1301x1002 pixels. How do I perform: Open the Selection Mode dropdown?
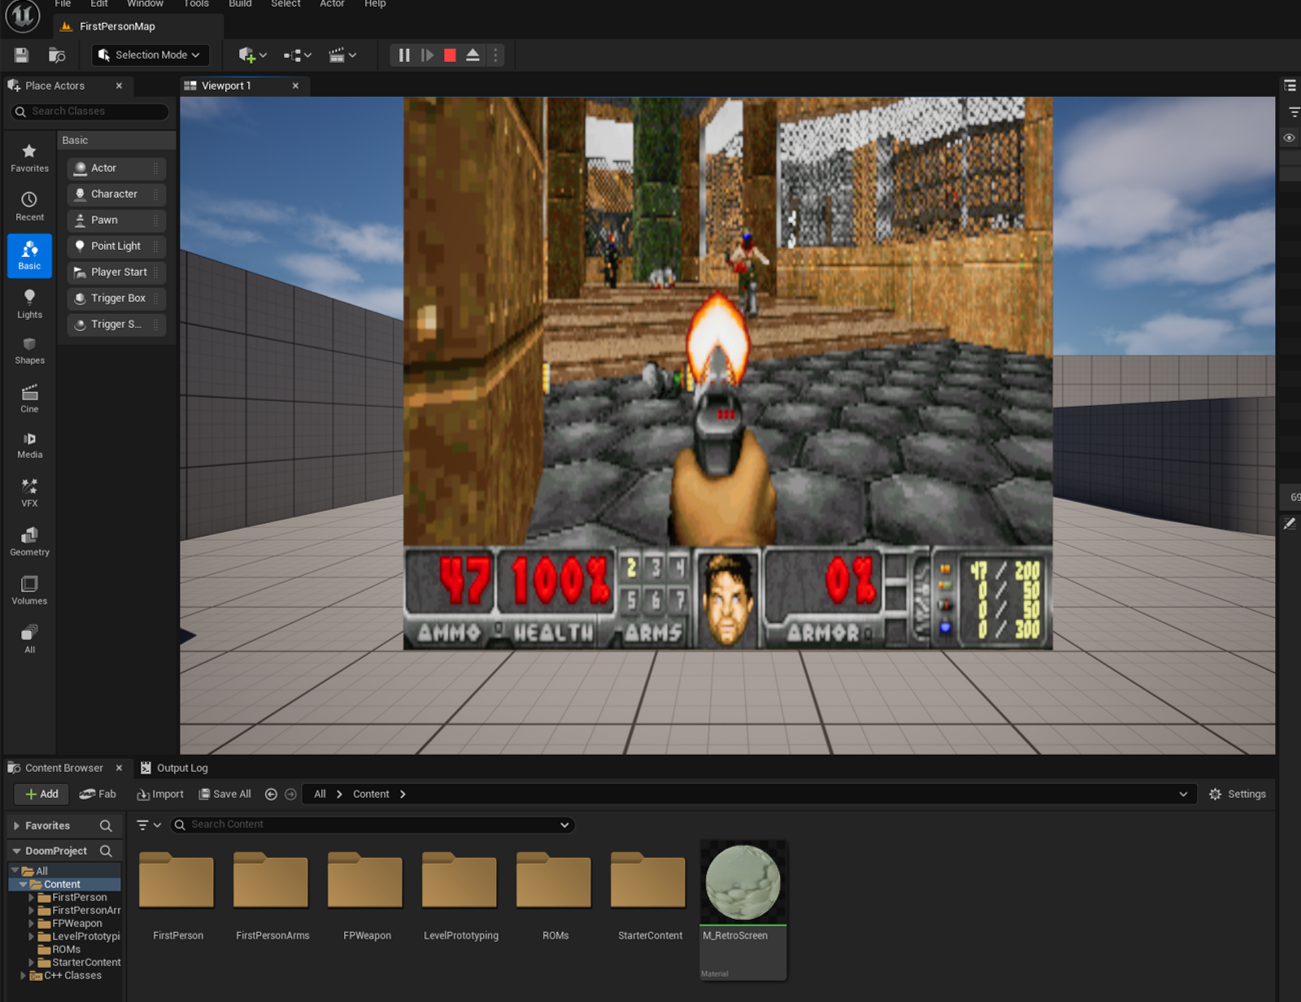click(x=149, y=55)
